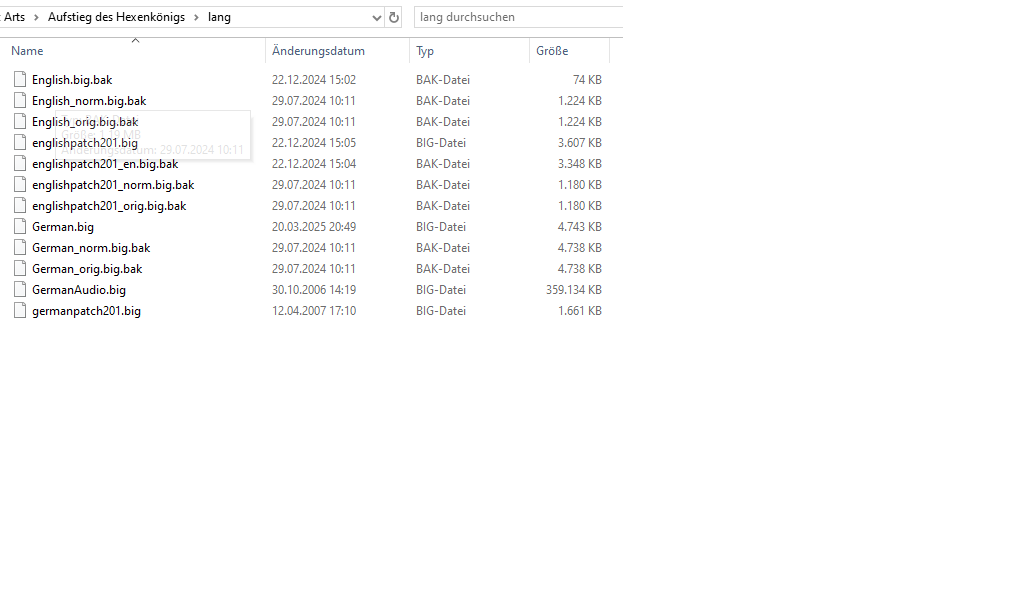The height and width of the screenshot is (595, 1016).
Task: Click the size value 74 KB
Action: 587,80
